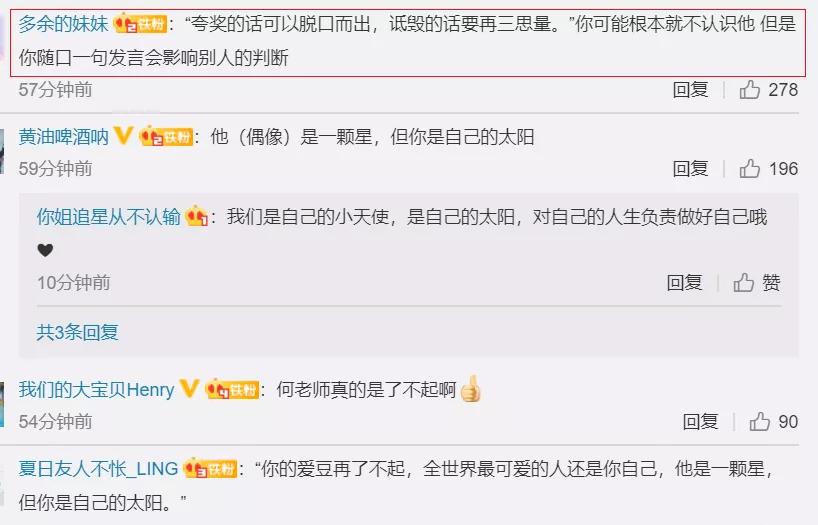Open 你姐追星从不认输's profile link
818x525 pixels.
(x=109, y=216)
